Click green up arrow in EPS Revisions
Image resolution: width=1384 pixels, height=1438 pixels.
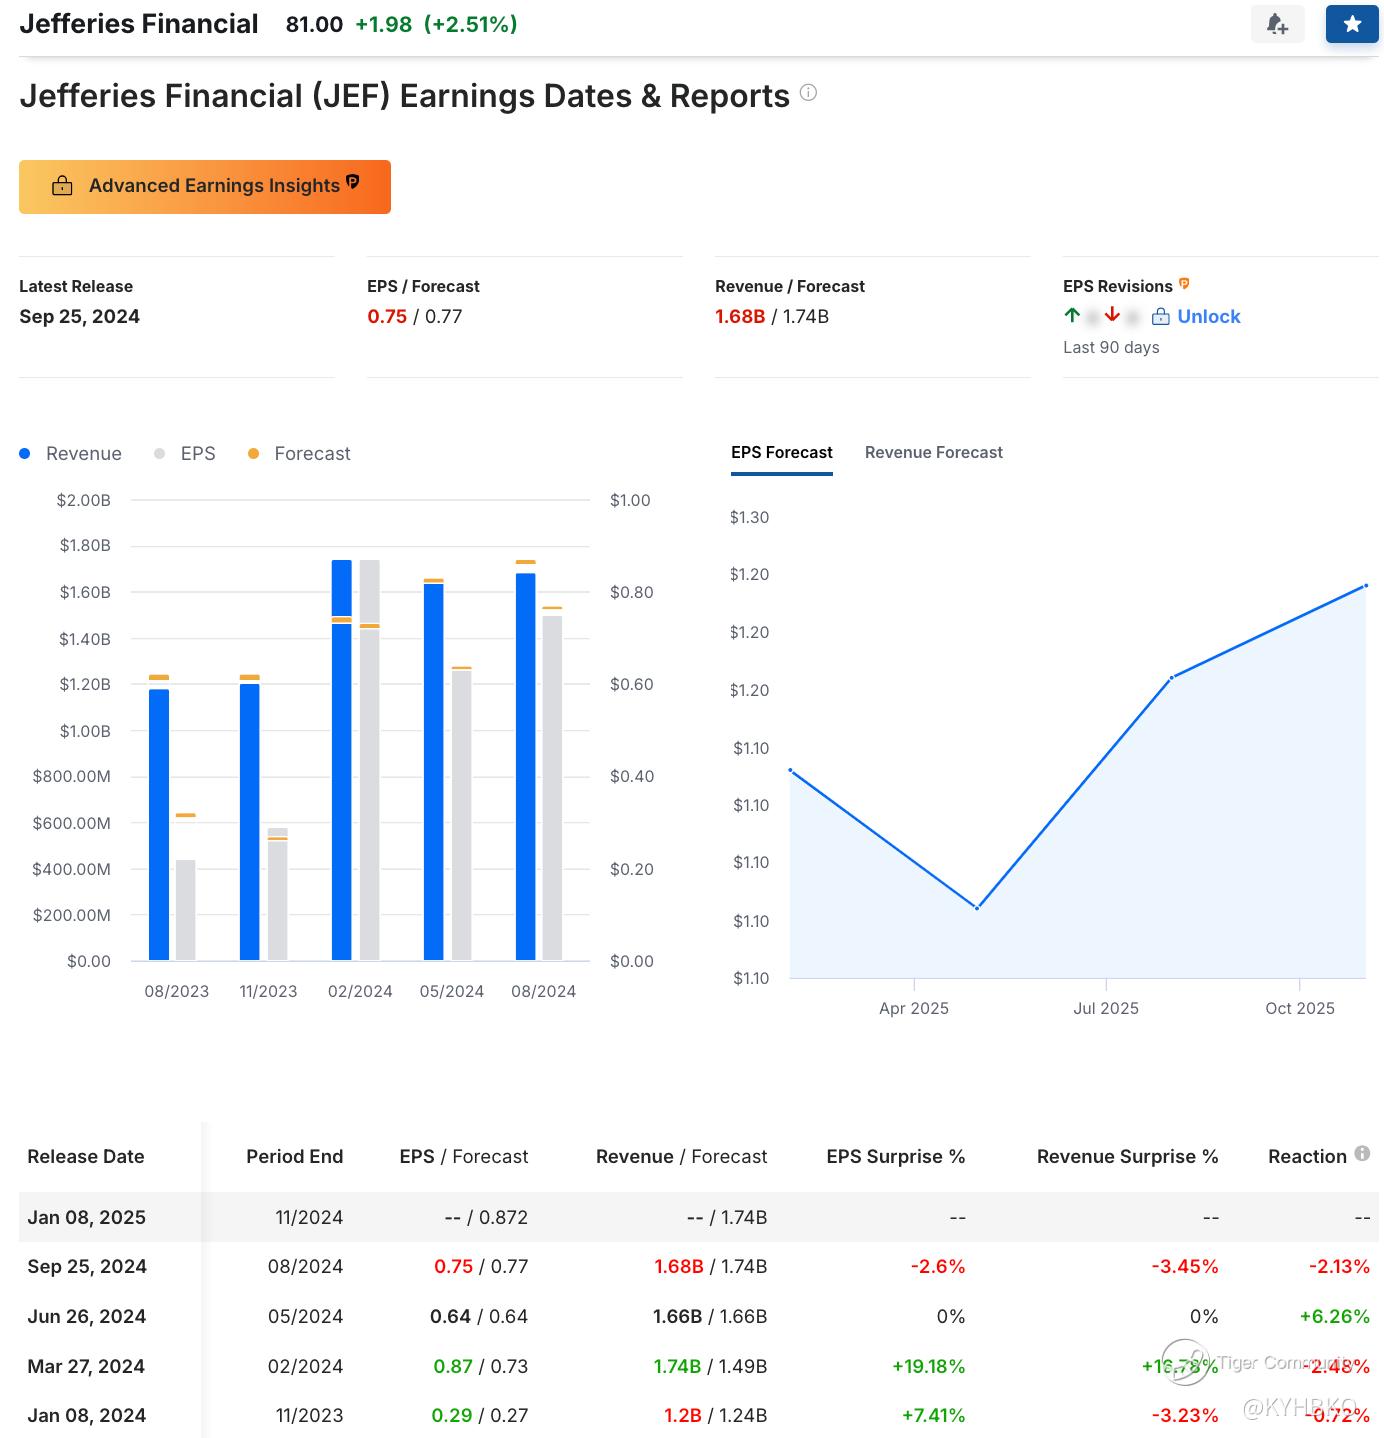pos(1072,315)
